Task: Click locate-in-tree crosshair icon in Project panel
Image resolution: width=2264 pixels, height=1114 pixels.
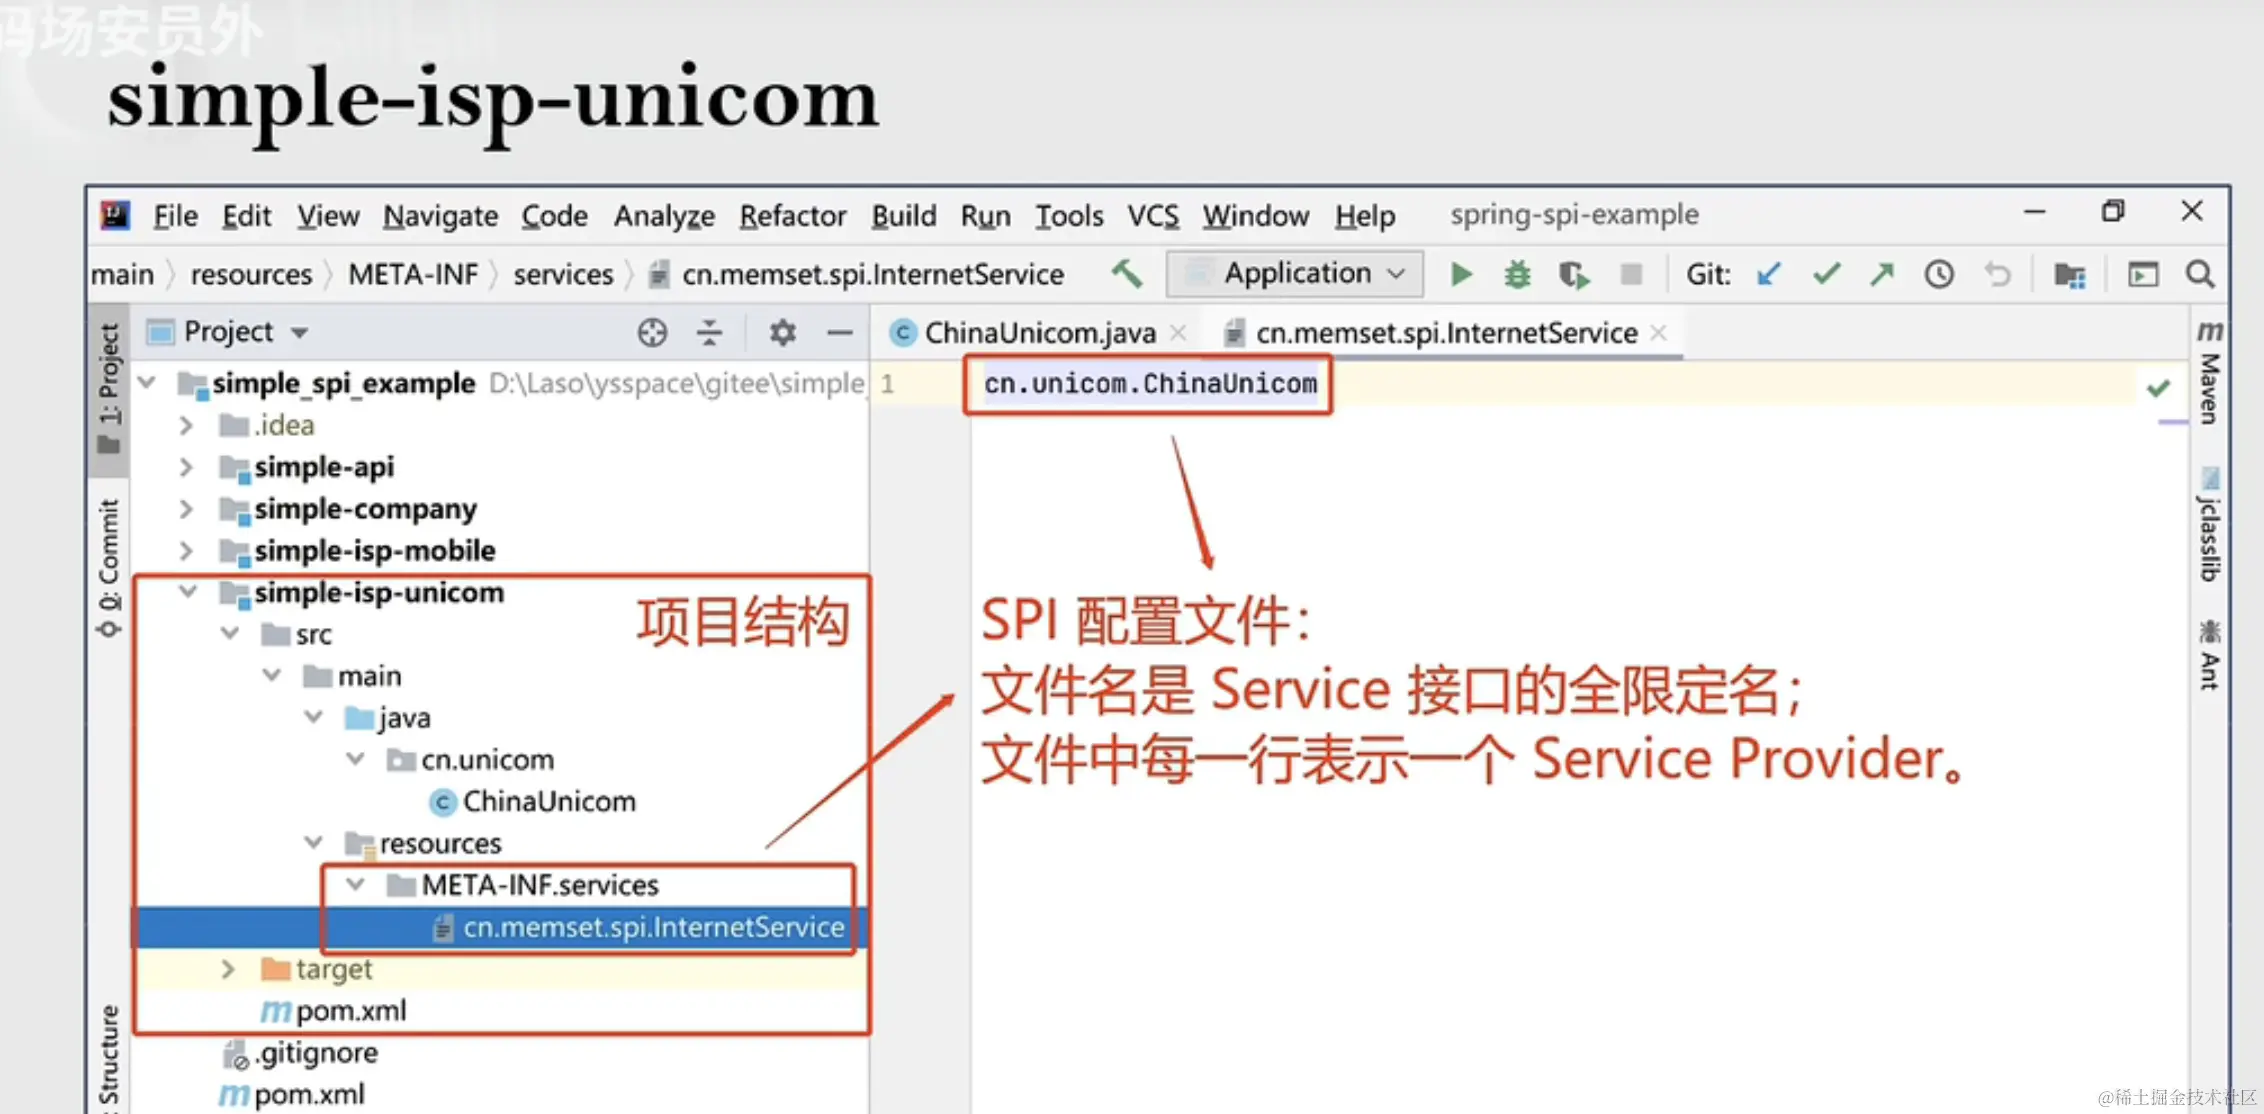Action: 652,333
